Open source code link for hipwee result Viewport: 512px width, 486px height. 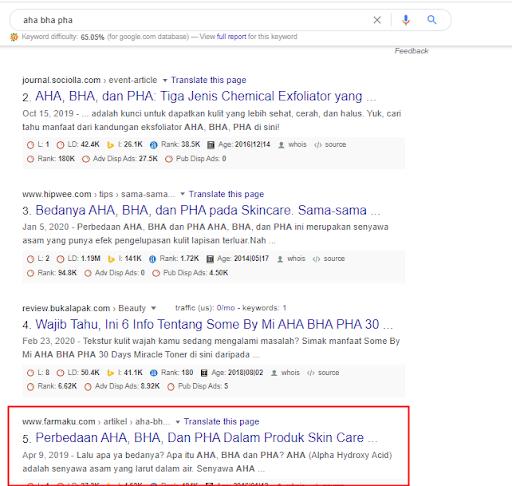click(x=329, y=259)
